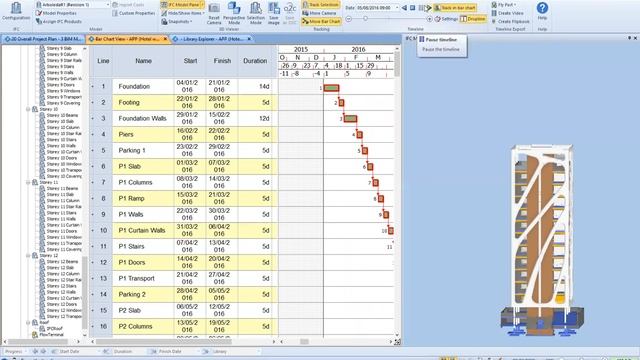
Task: Select the Foundation task row name
Action: pos(134,87)
